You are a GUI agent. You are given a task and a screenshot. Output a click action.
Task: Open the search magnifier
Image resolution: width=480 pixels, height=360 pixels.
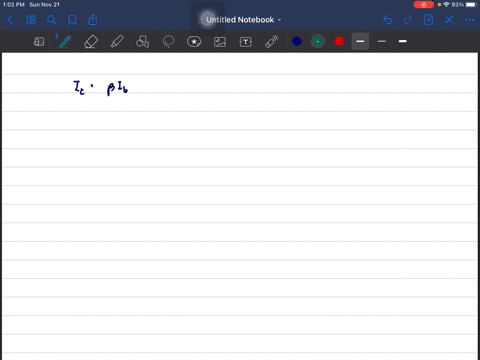click(51, 20)
